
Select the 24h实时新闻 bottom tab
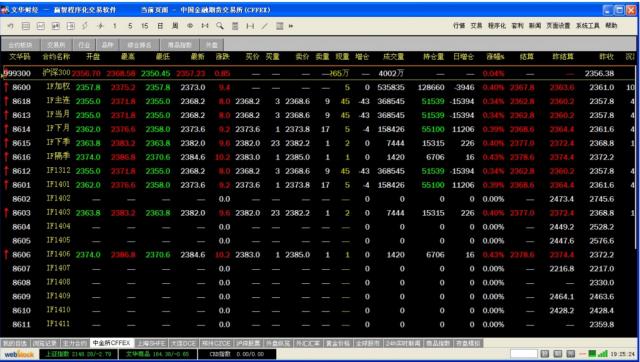point(402,343)
